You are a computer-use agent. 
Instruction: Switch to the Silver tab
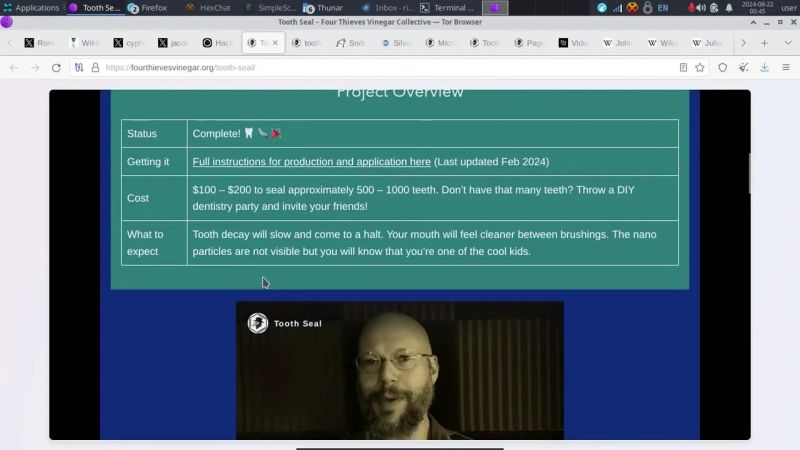[x=396, y=43]
